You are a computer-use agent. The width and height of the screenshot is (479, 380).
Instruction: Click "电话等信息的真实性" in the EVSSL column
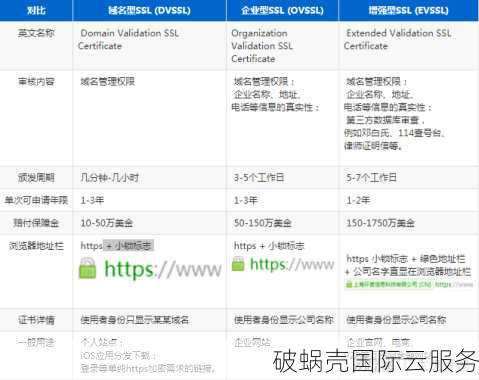click(x=385, y=107)
